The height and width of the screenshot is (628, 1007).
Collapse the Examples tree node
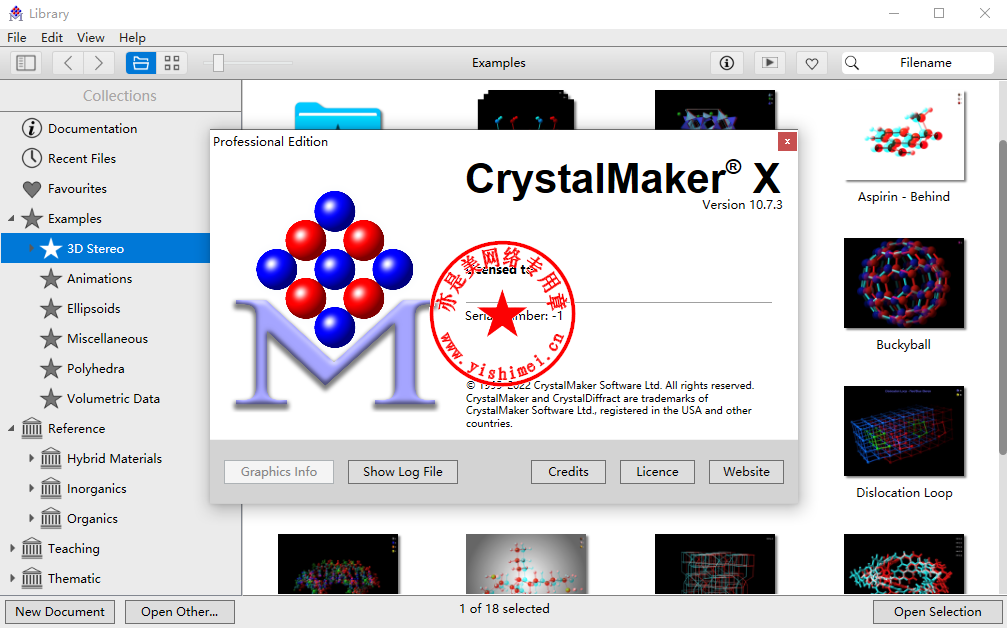pos(11,218)
